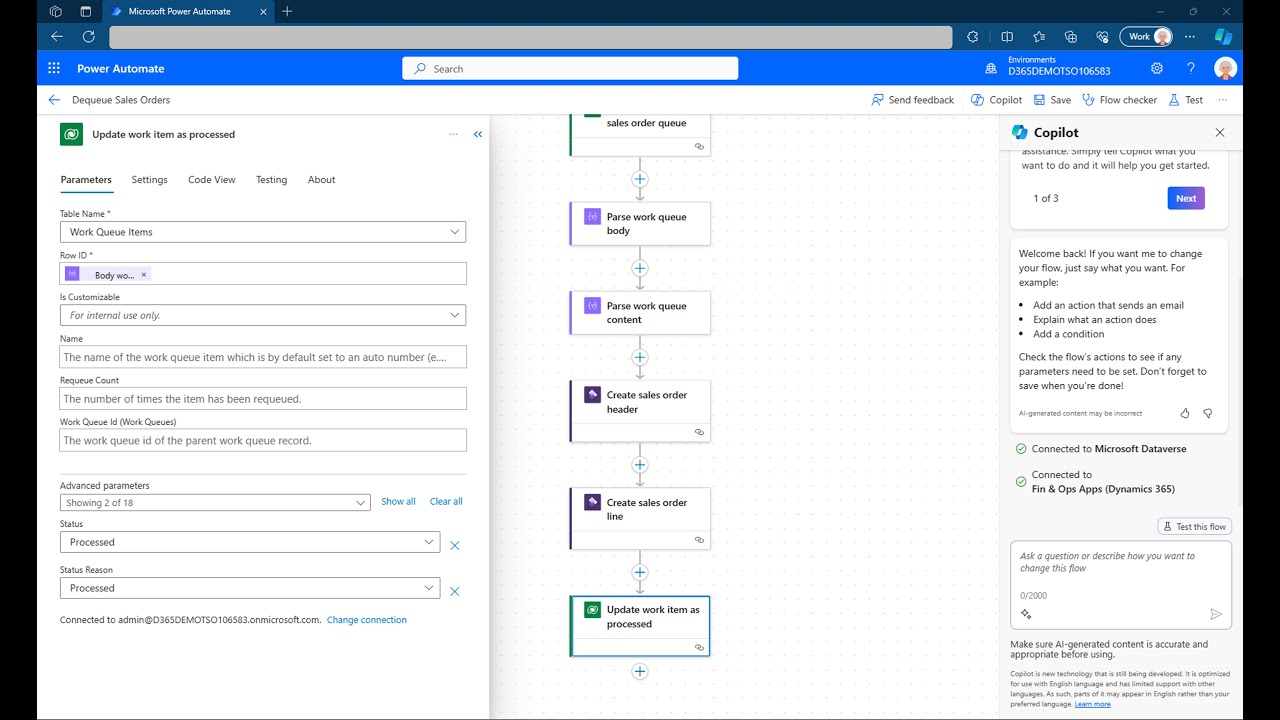This screenshot has width=1280, height=720.
Task: Click Clear all advanced parameters
Action: coord(446,502)
